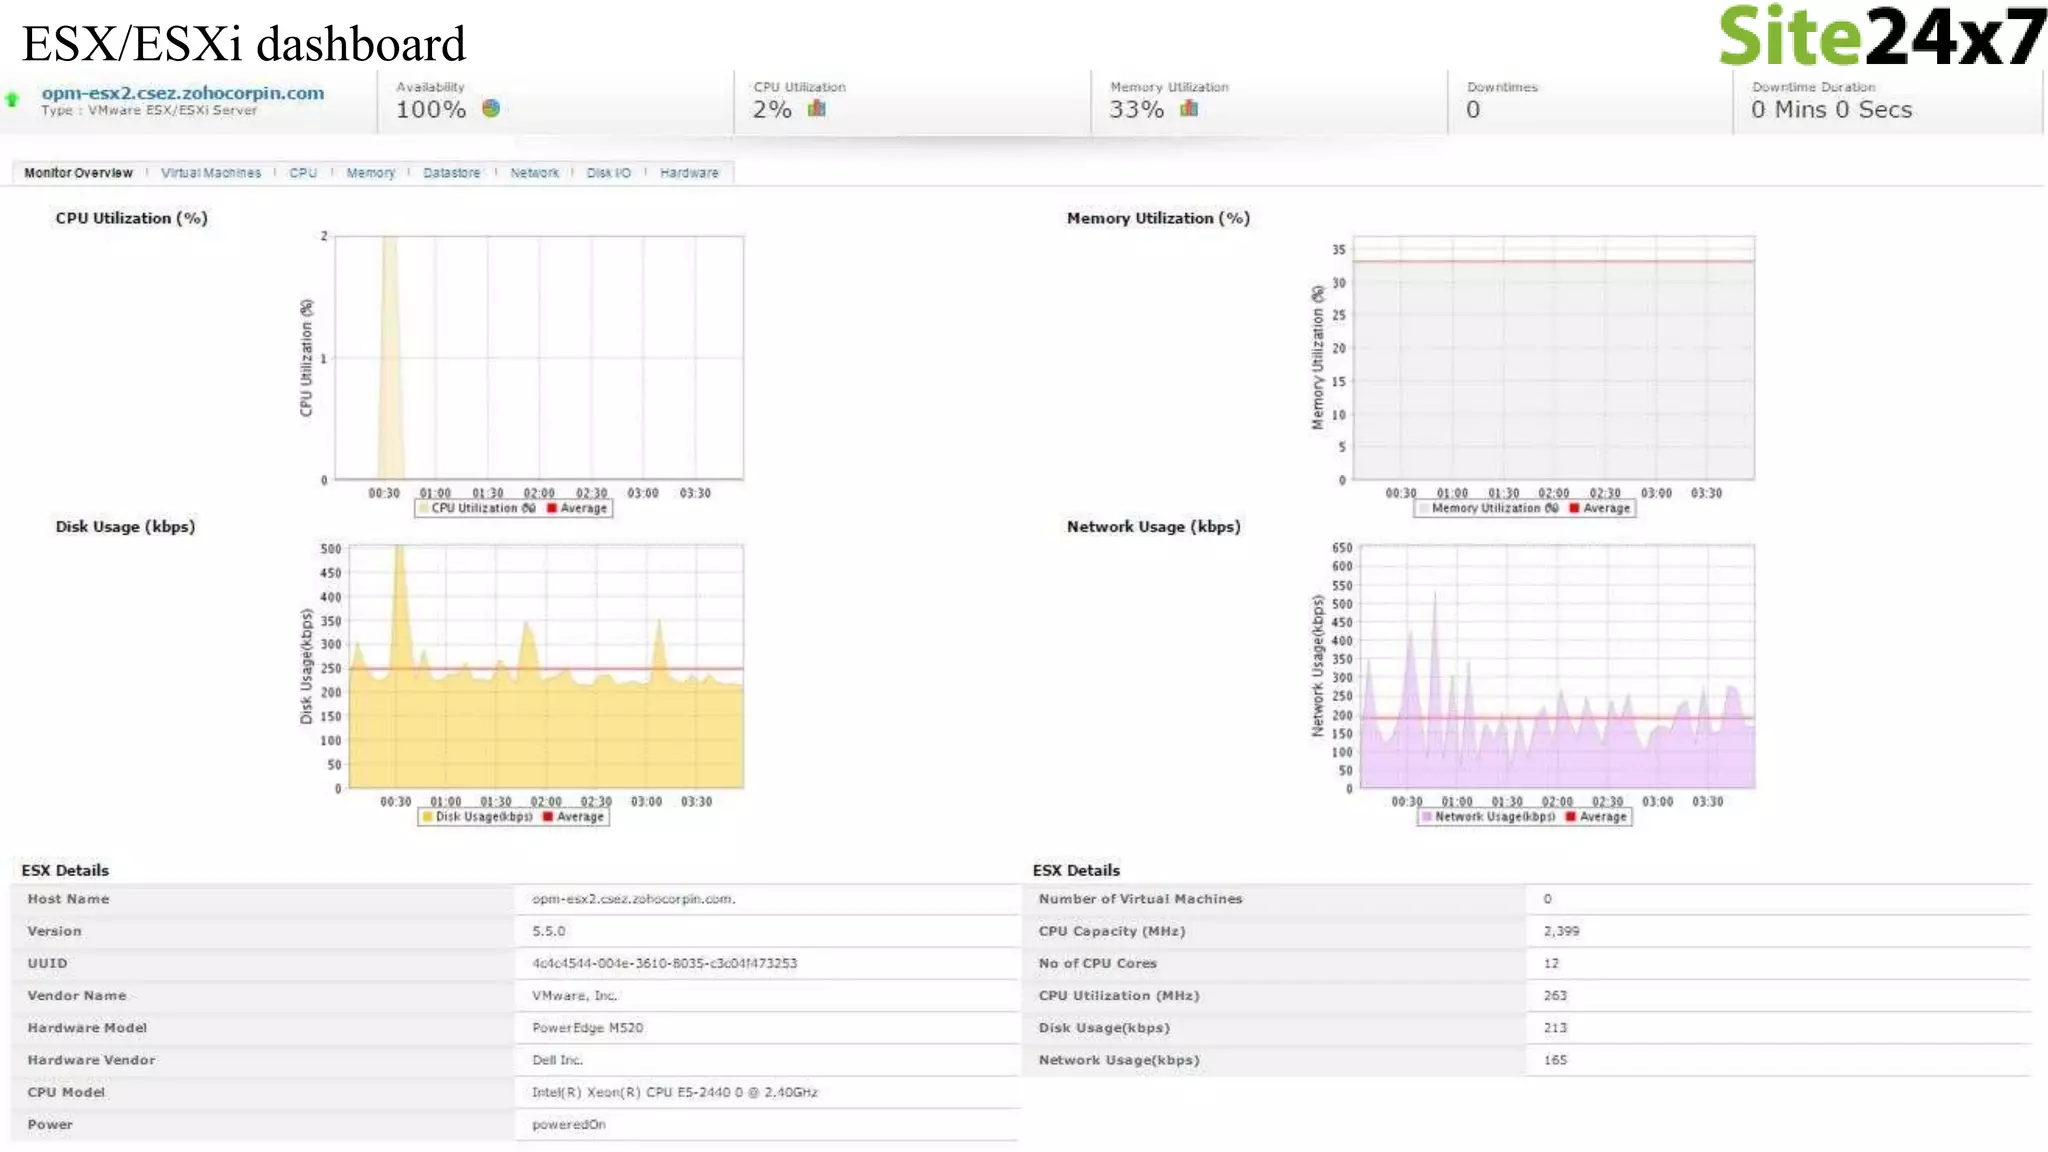Select the poweredOn power value

(x=568, y=1125)
